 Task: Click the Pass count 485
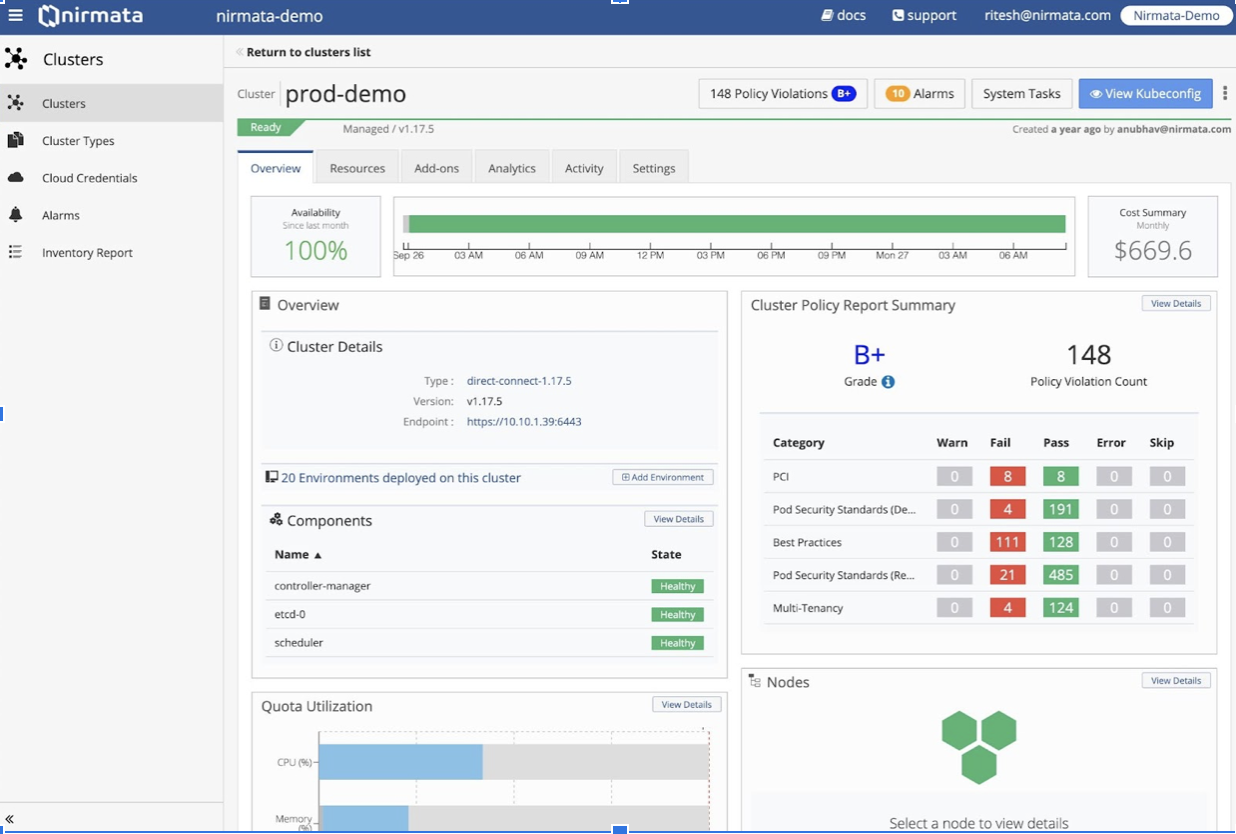1060,575
